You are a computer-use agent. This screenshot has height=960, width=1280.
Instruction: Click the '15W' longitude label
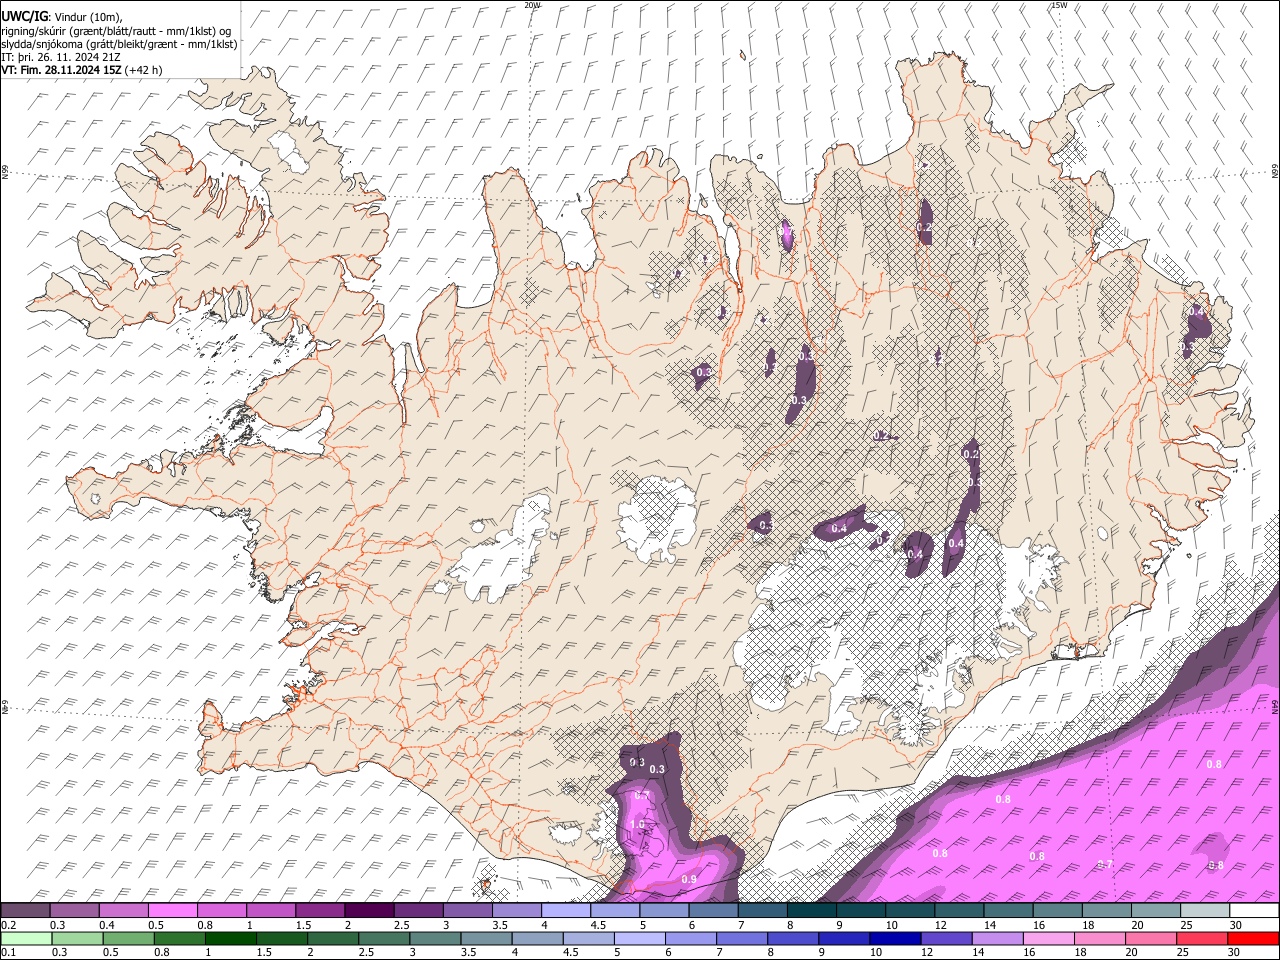pos(1059,5)
